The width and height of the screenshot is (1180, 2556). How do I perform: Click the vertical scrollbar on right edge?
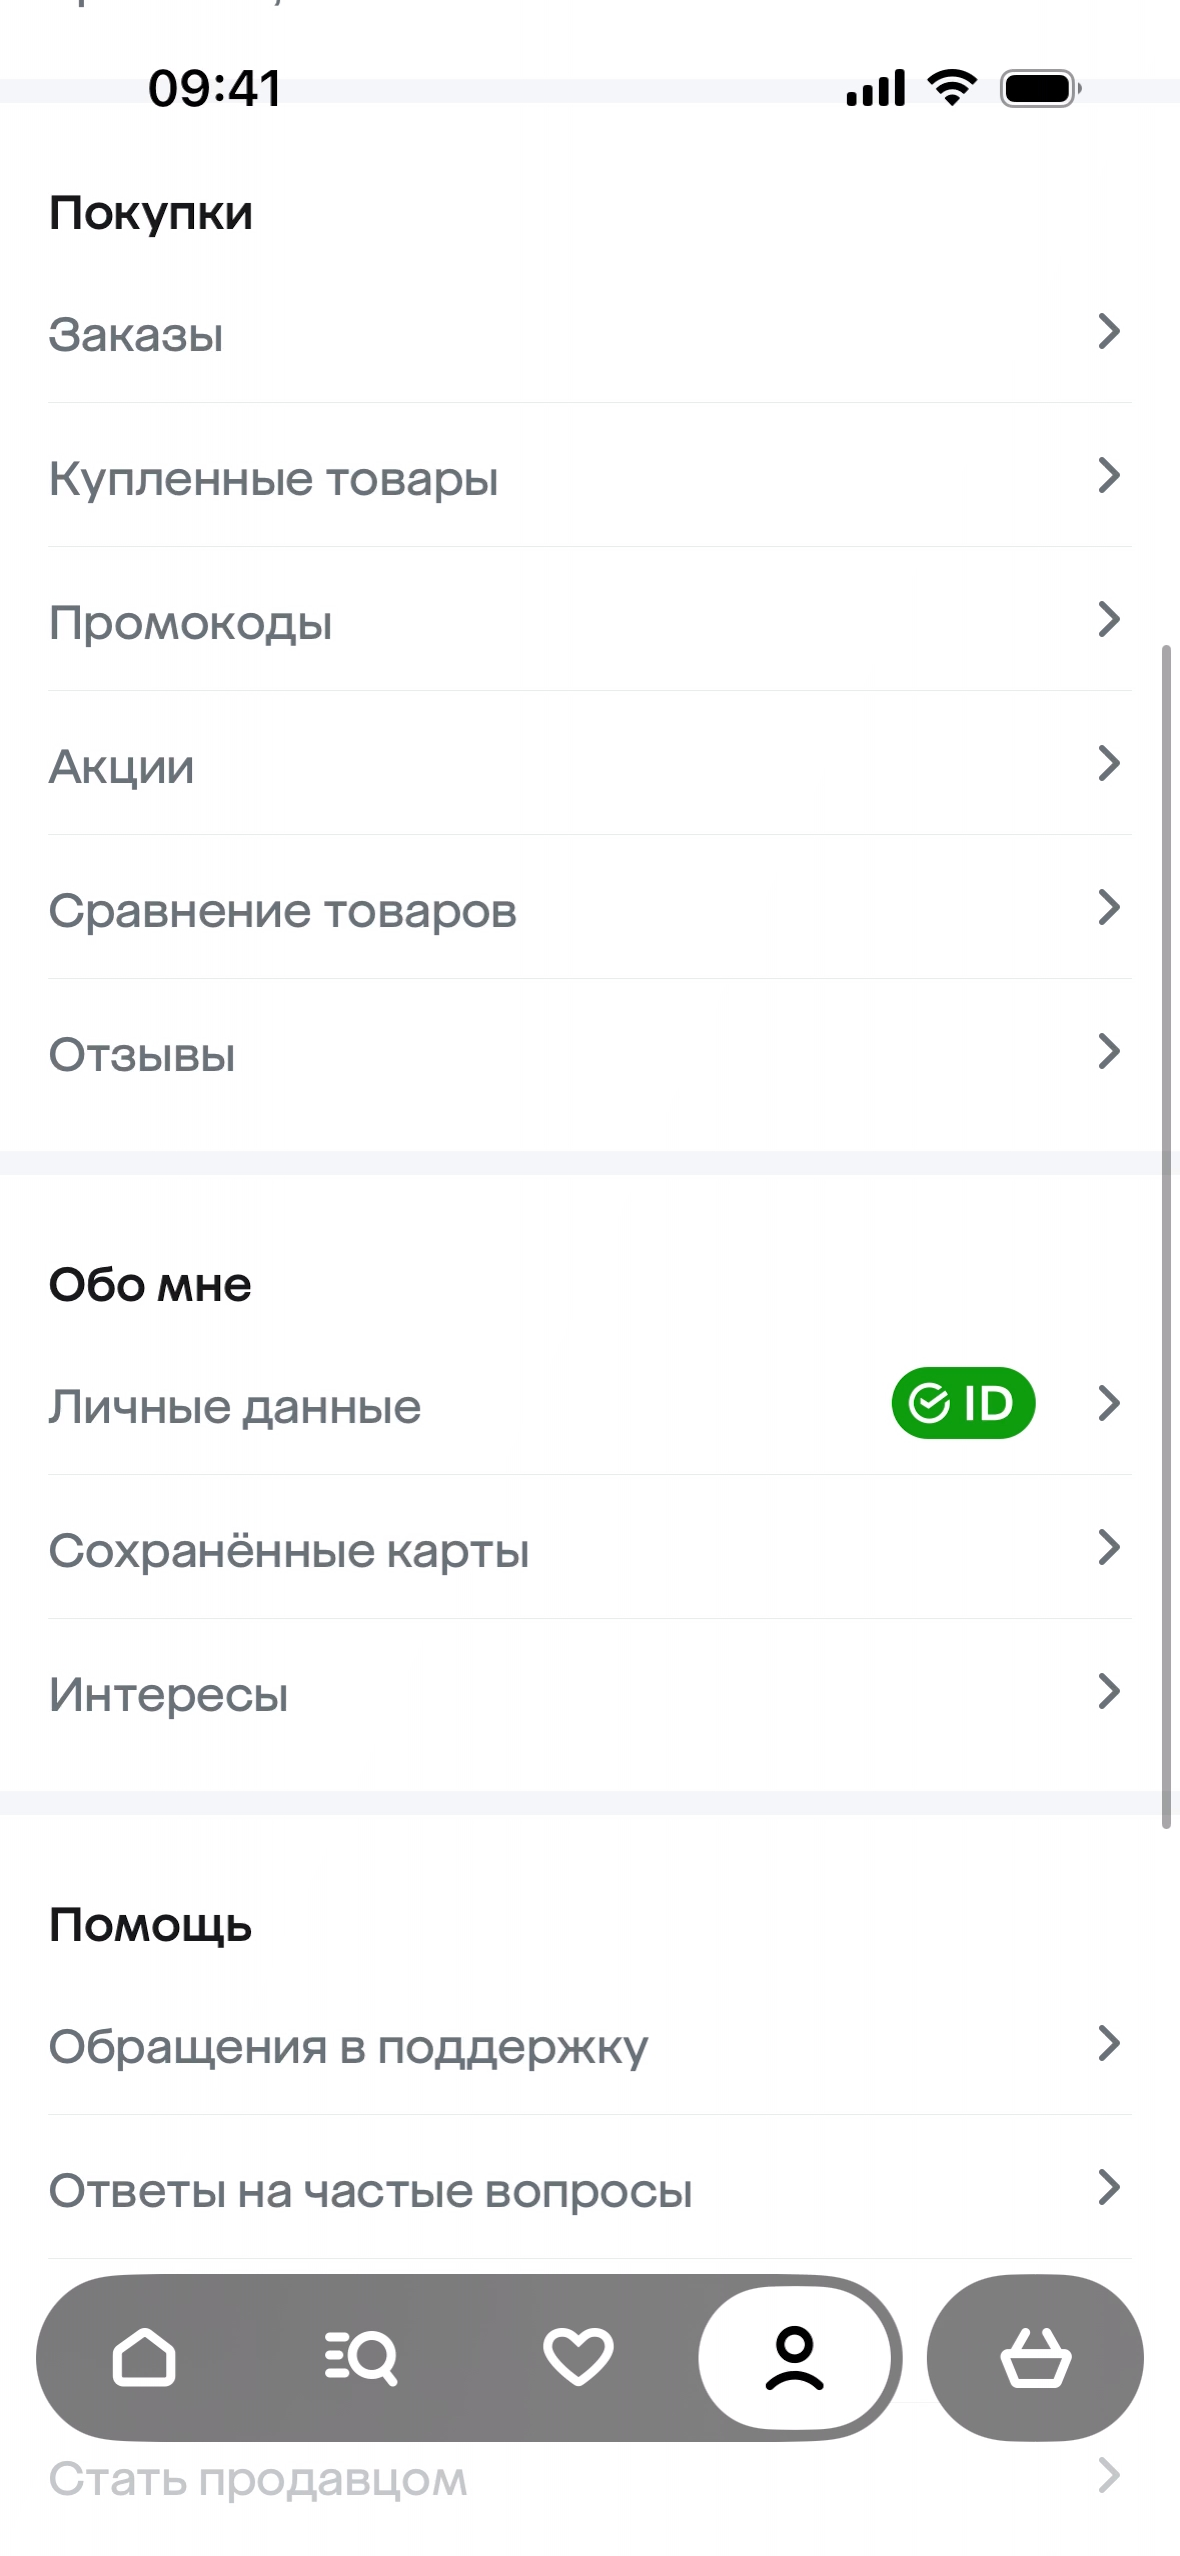1166,1236
